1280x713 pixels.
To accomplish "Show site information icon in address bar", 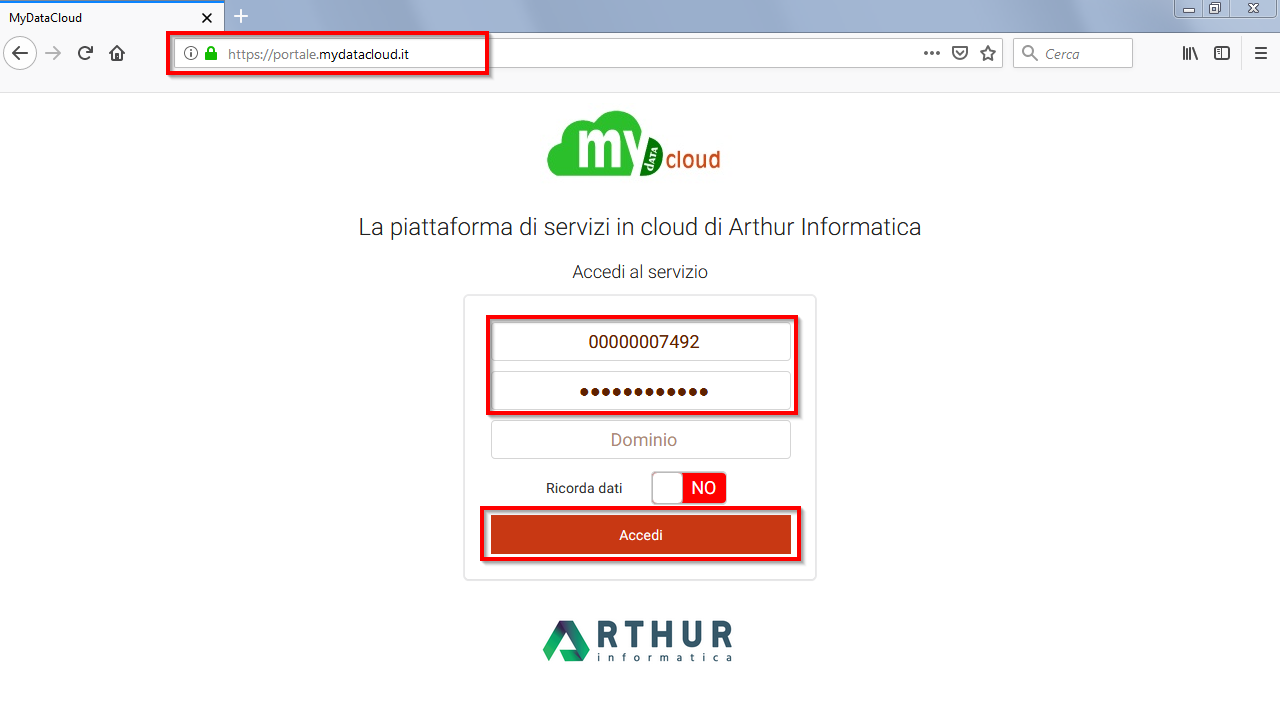I will (191, 54).
